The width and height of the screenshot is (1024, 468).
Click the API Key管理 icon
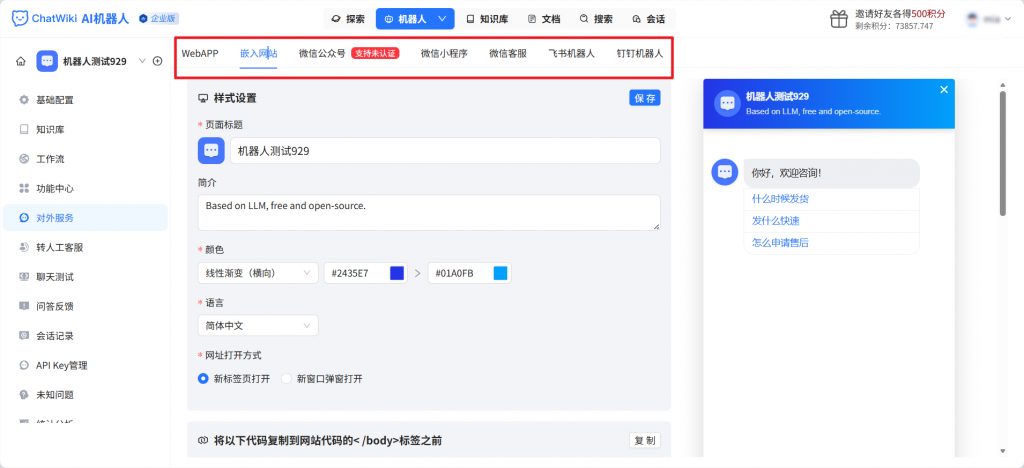pos(24,366)
